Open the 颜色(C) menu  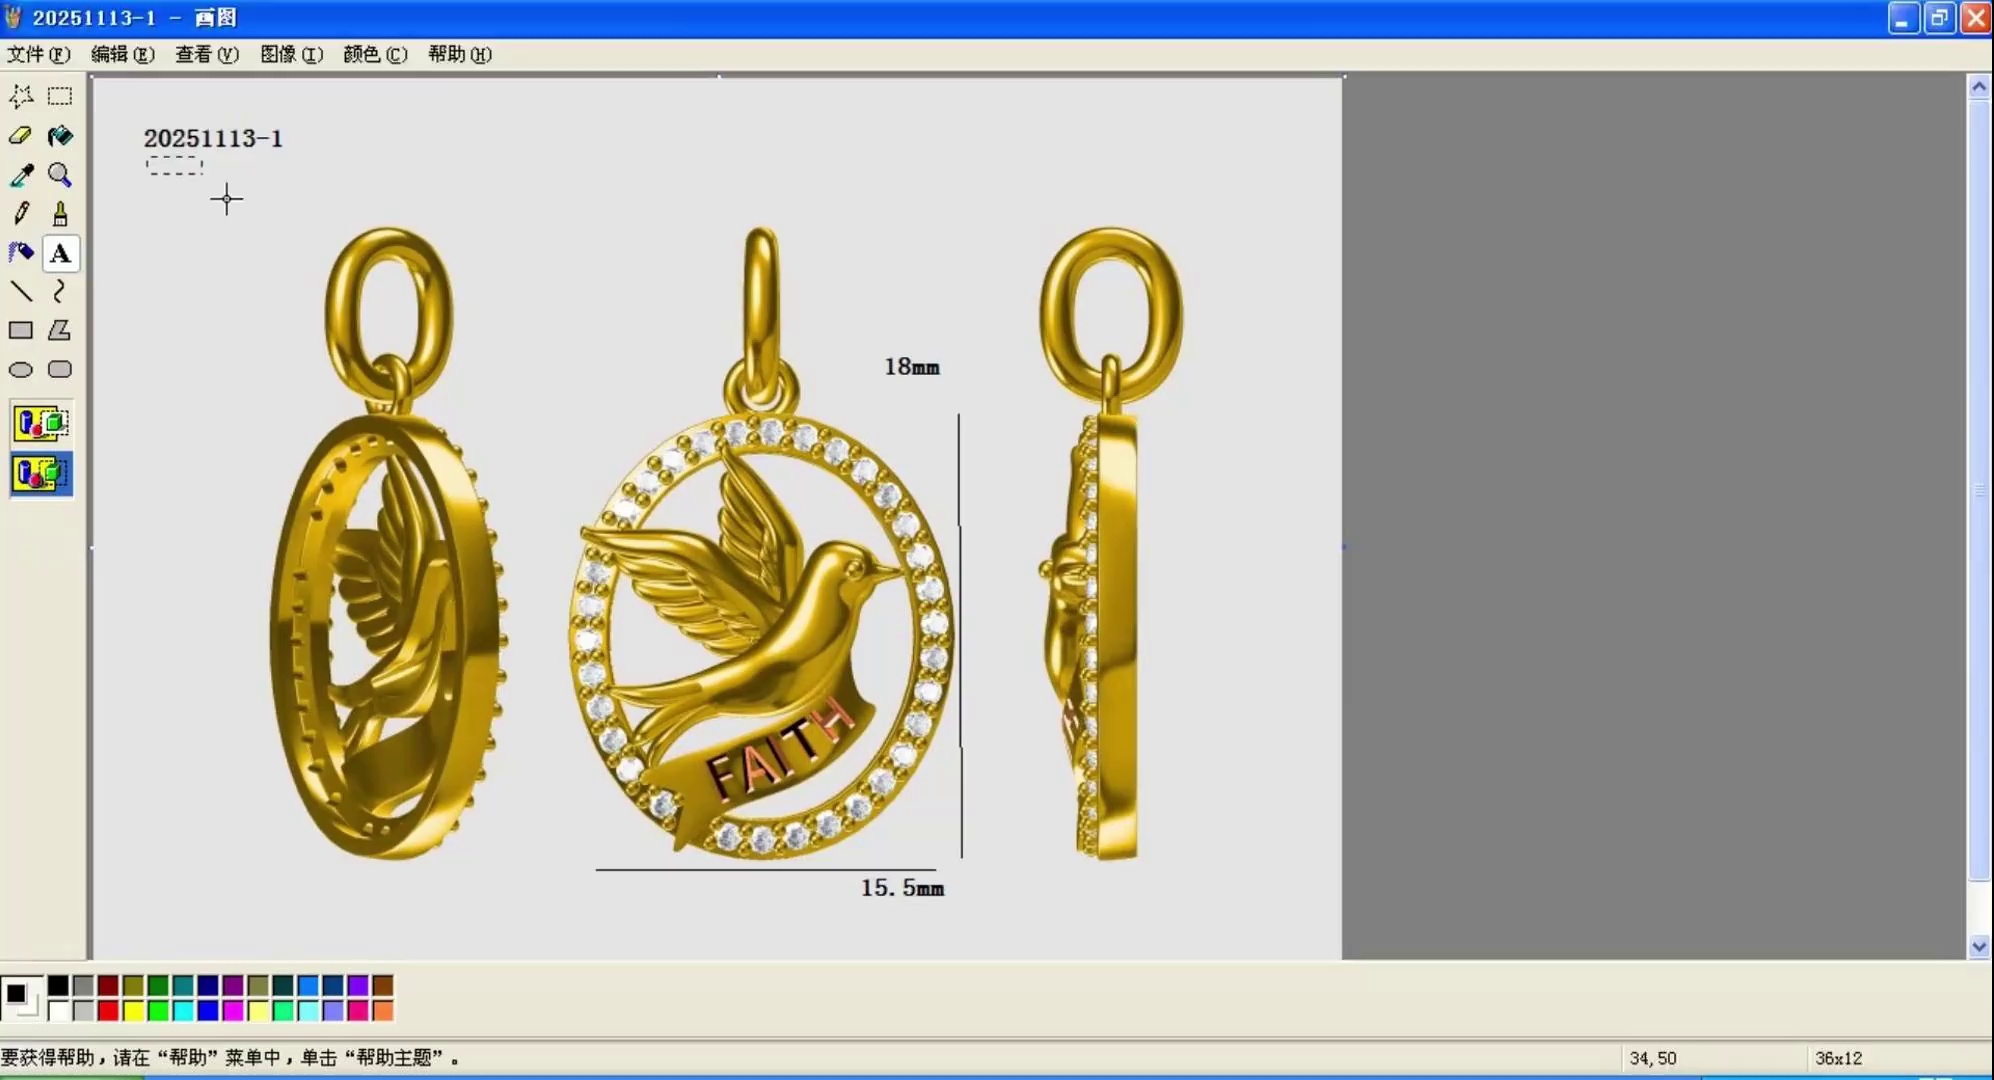[375, 54]
